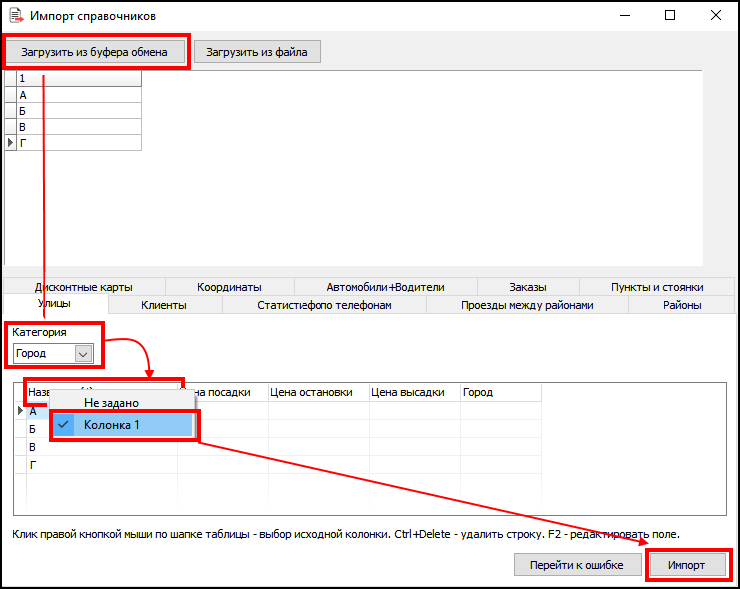Open the 'Клиенты' tab
This screenshot has width=740, height=589.
[164, 305]
